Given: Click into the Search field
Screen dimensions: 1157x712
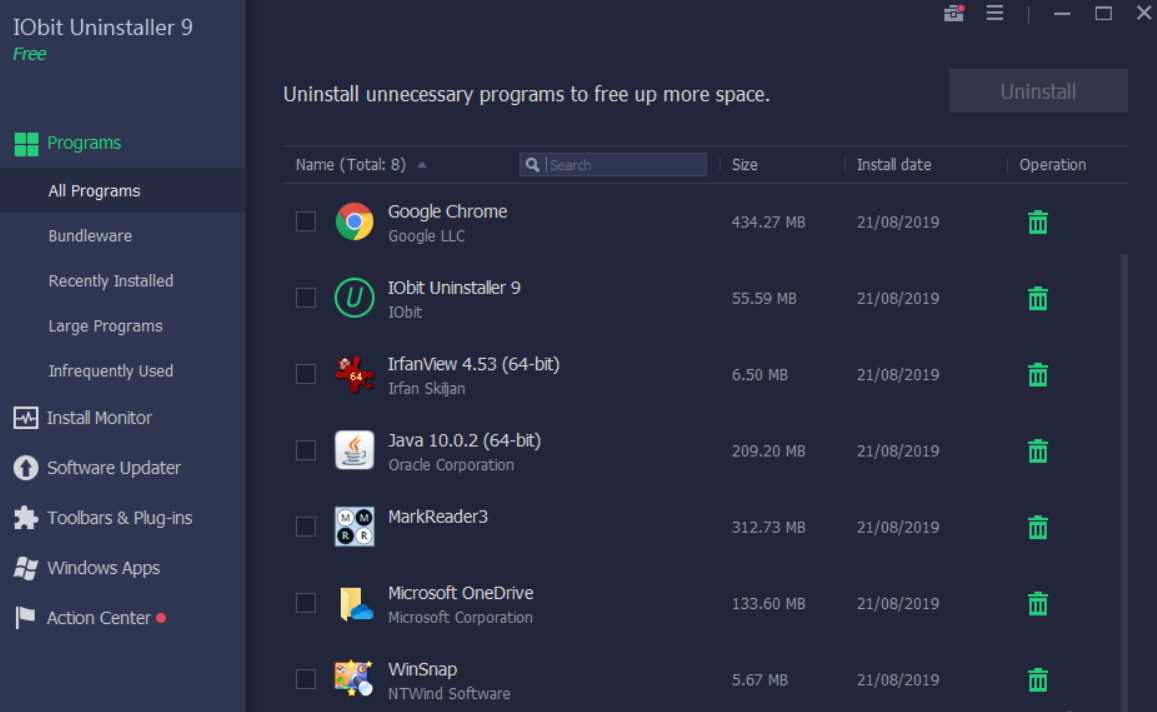Looking at the screenshot, I should (612, 165).
